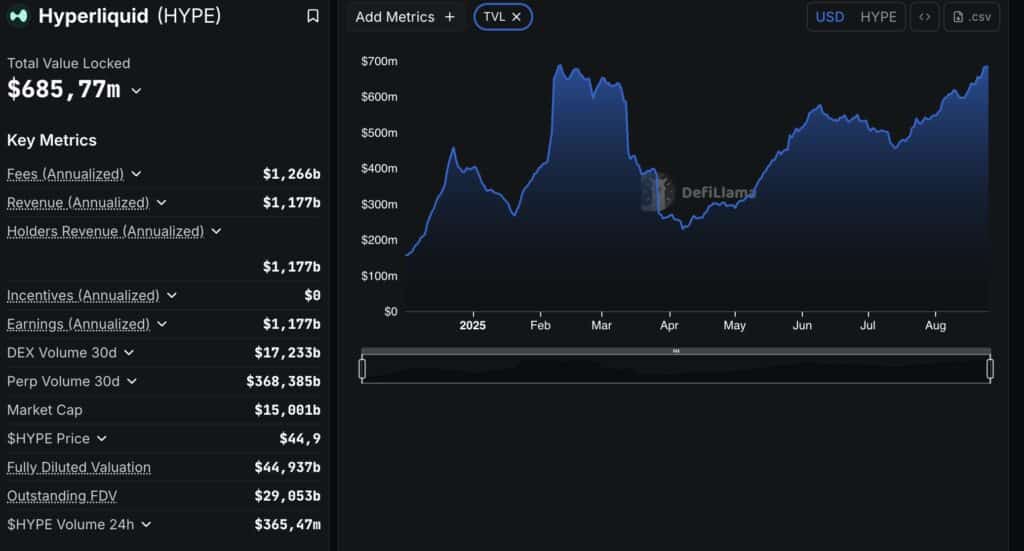Viewport: 1024px width, 551px height.
Task: Grab the right range slider handle
Action: pos(990,369)
